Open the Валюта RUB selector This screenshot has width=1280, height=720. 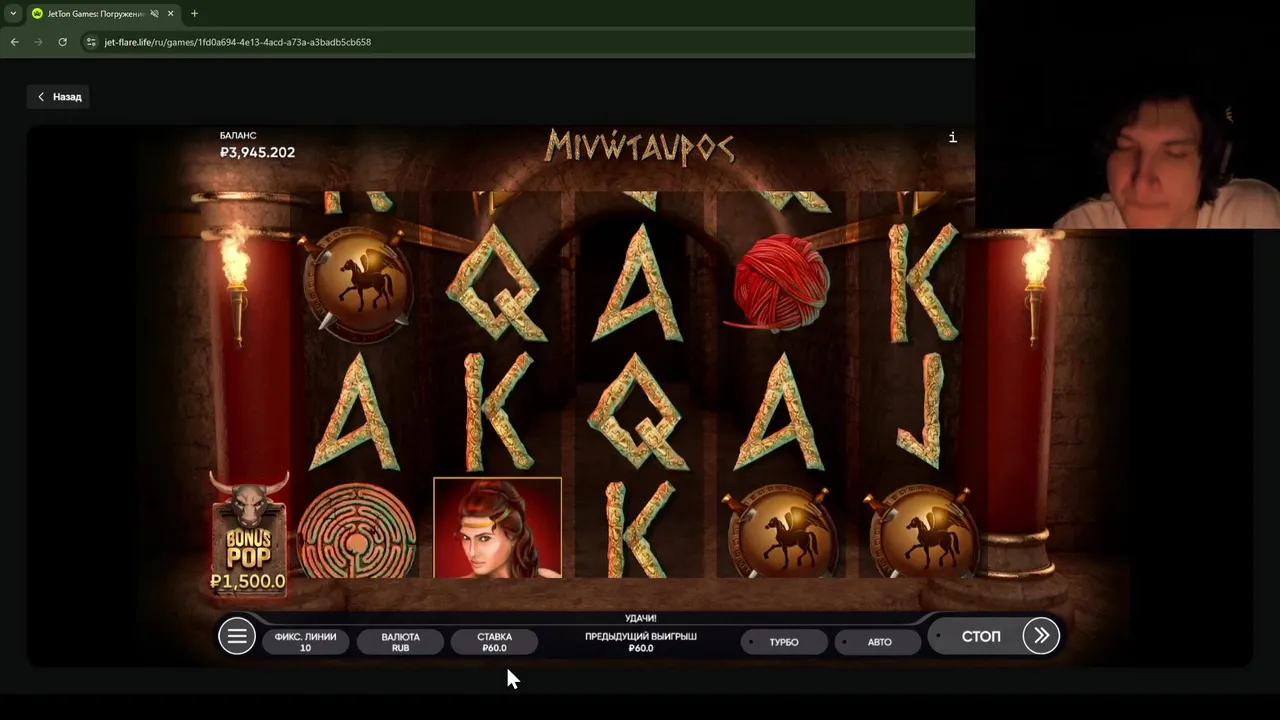coord(400,642)
